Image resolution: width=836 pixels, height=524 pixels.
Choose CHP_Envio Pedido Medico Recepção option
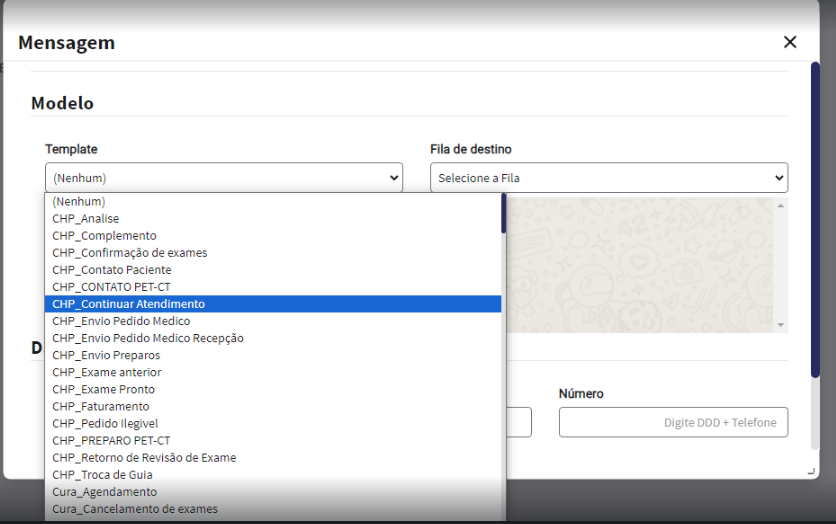[273, 338]
